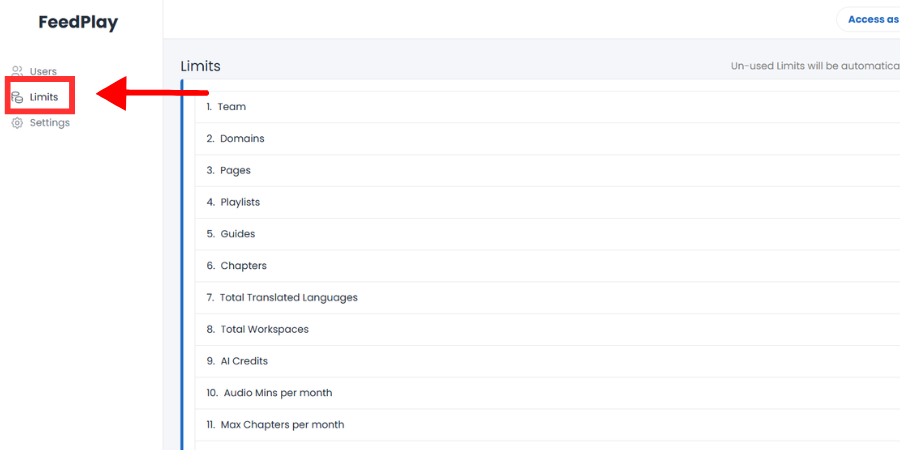Select the Domains limit row
This screenshot has width=900, height=450.
547,138
